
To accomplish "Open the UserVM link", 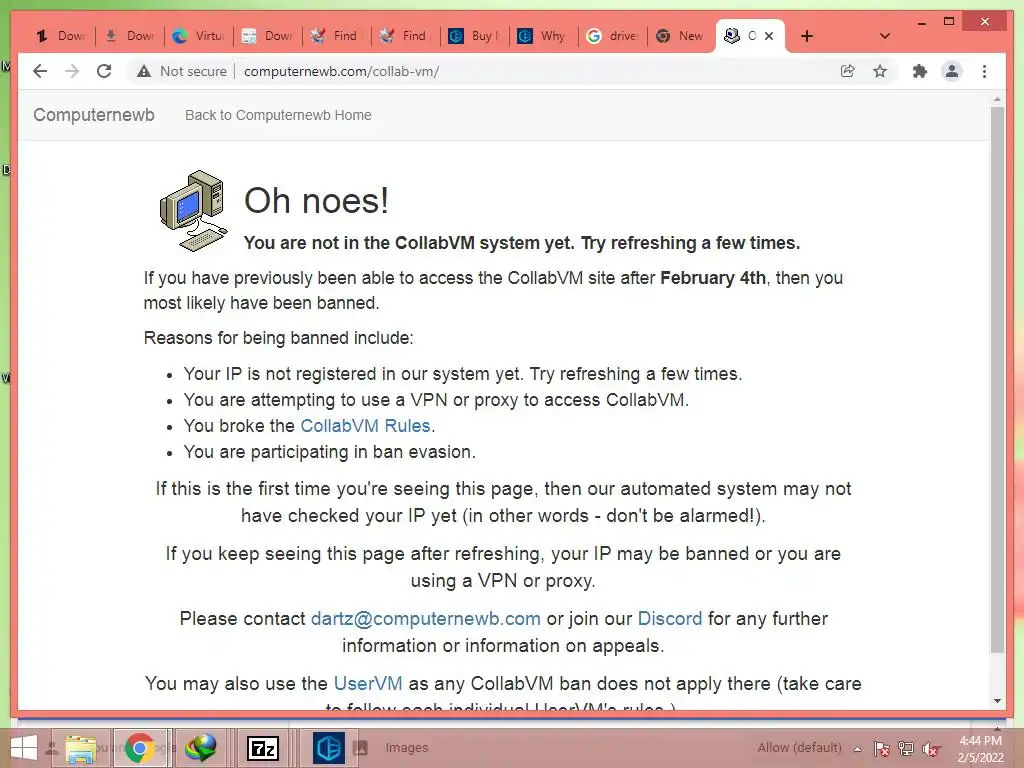I will (x=368, y=683).
